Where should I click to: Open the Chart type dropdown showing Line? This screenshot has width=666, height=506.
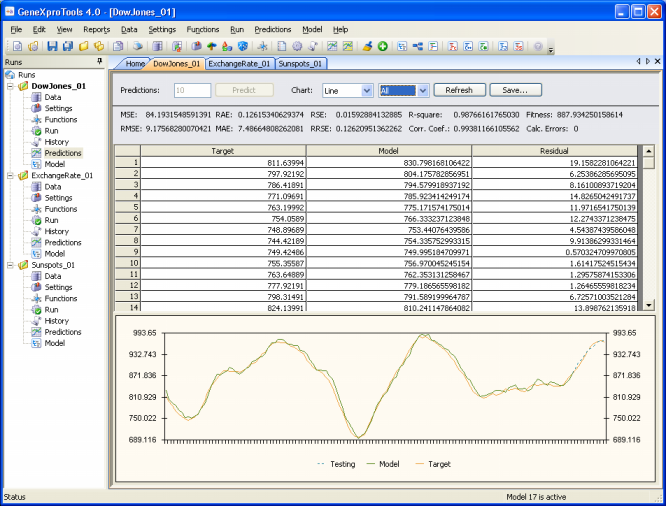pyautogui.click(x=366, y=90)
